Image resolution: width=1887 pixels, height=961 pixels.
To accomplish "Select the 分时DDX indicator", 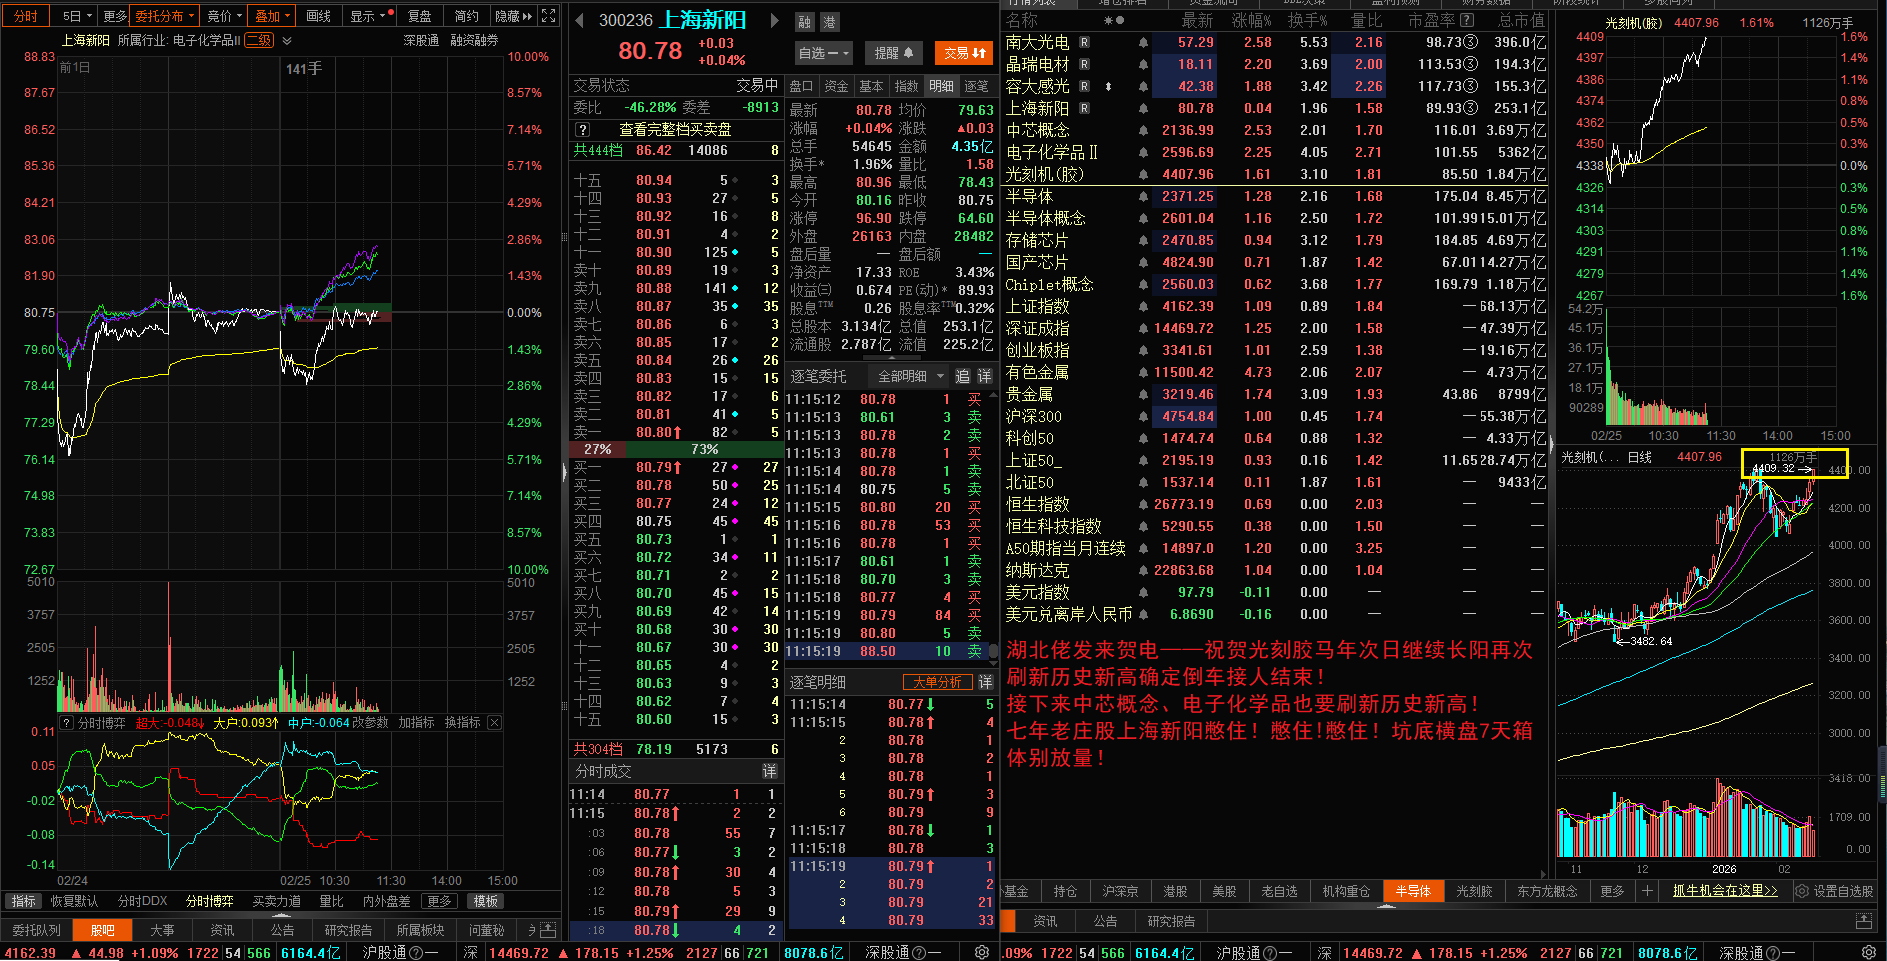I will pos(143,901).
